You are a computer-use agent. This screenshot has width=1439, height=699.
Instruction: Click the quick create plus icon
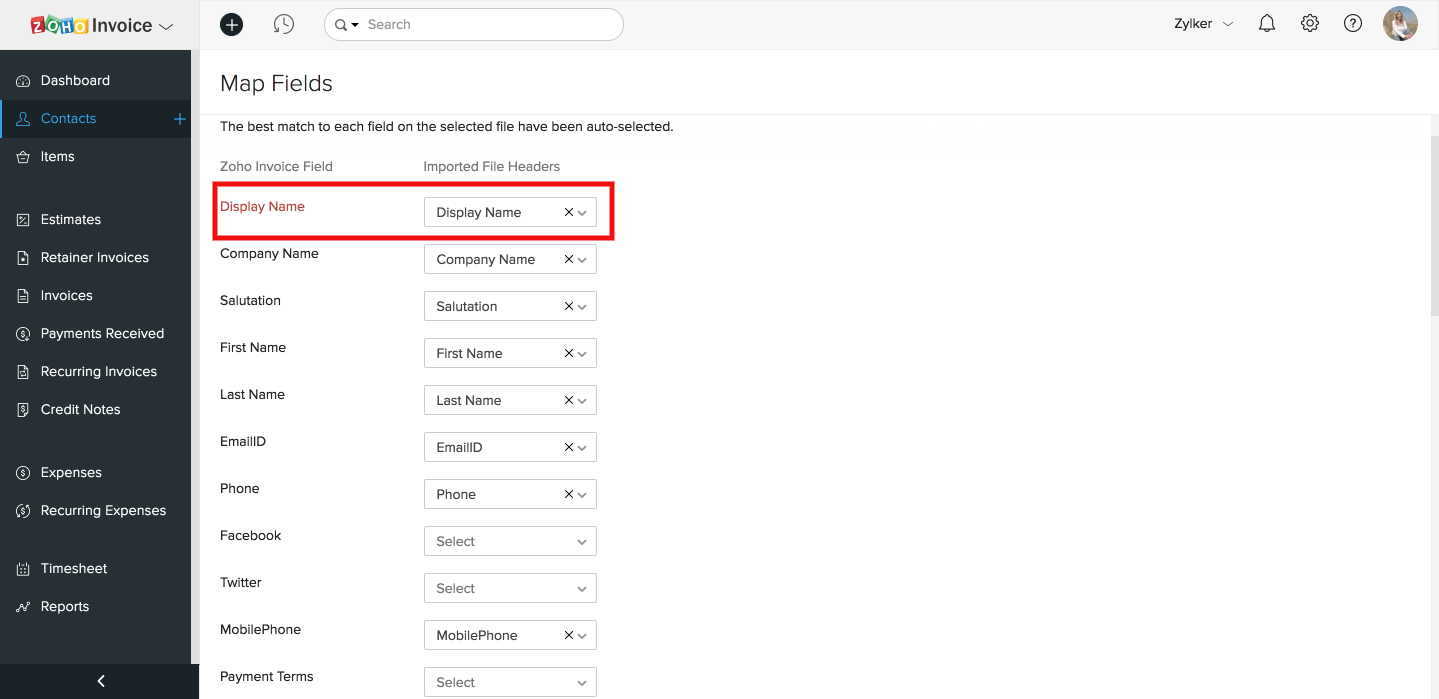[231, 24]
